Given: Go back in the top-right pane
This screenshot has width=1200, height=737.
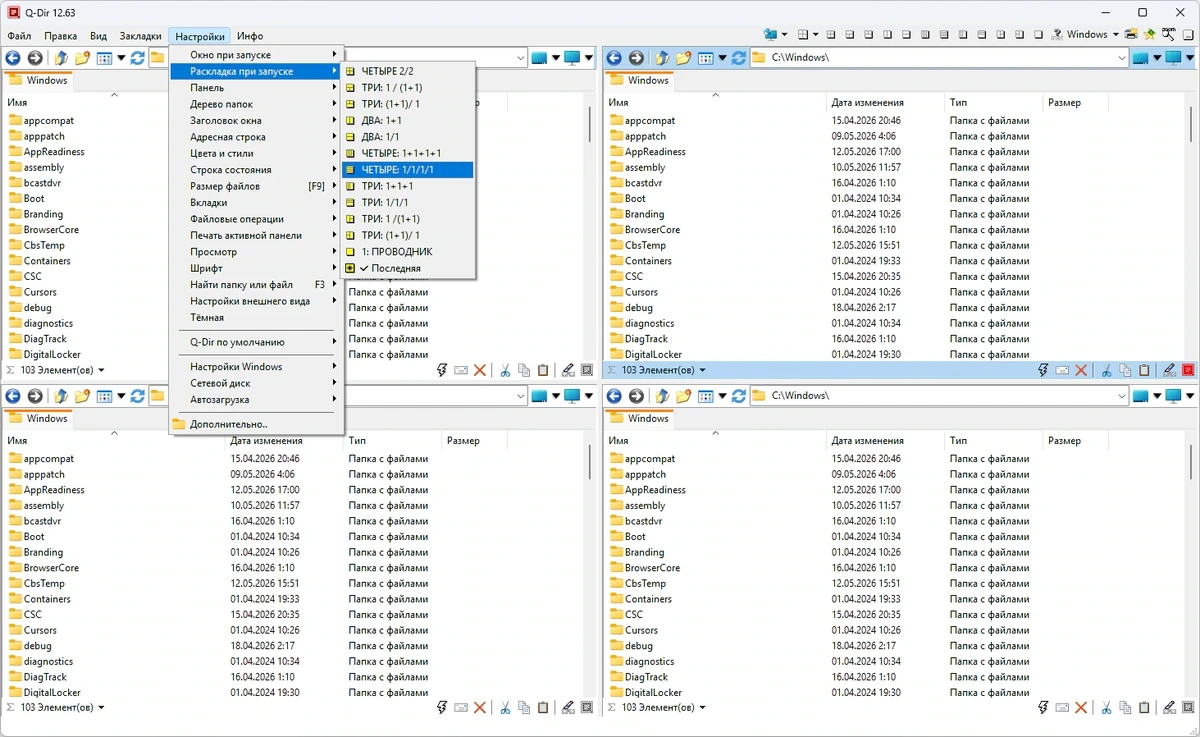Looking at the screenshot, I should [614, 58].
